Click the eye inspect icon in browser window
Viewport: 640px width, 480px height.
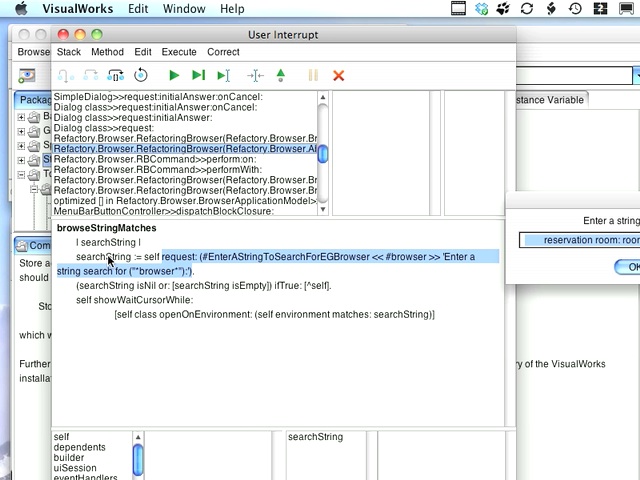click(x=27, y=76)
